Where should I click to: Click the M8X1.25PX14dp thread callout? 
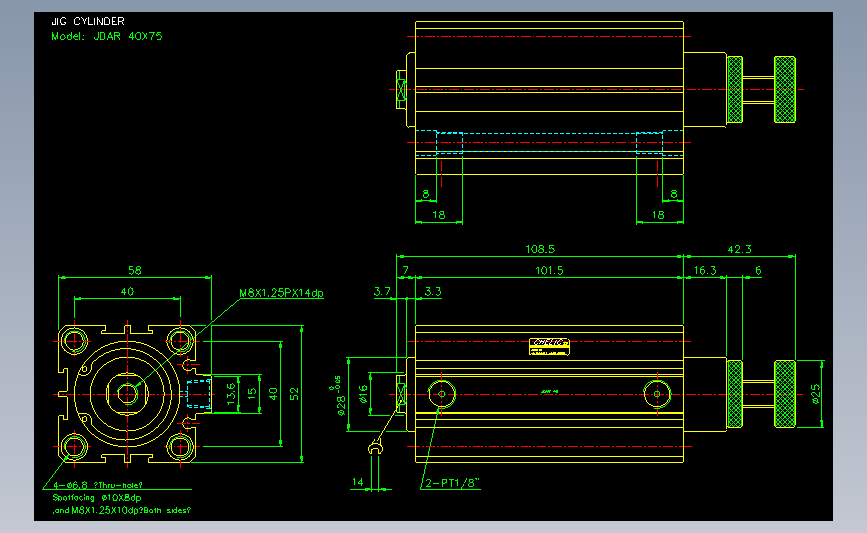click(281, 293)
